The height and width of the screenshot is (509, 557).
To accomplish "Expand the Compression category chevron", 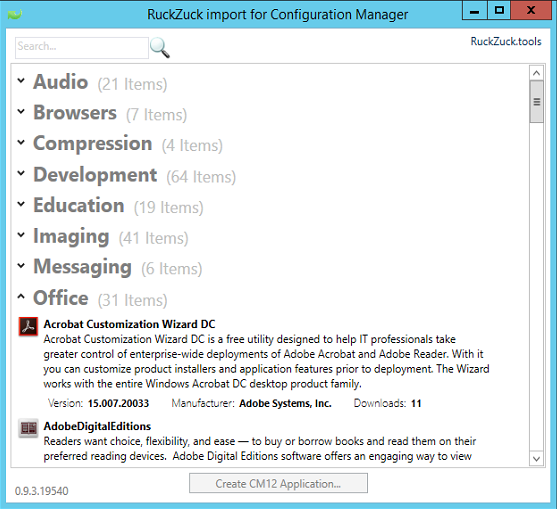I will [21, 142].
